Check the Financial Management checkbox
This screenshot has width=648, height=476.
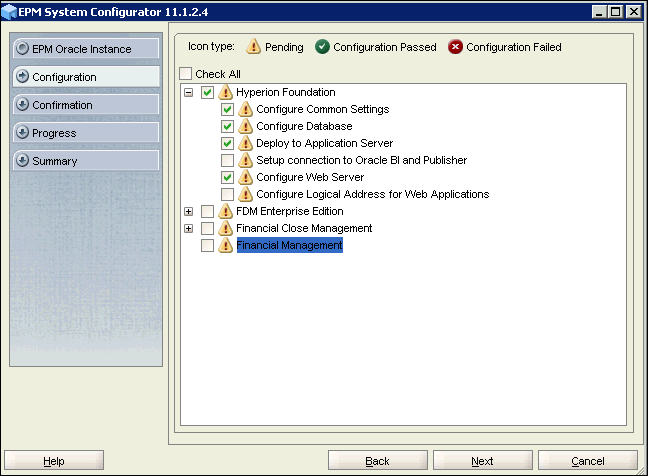click(207, 245)
